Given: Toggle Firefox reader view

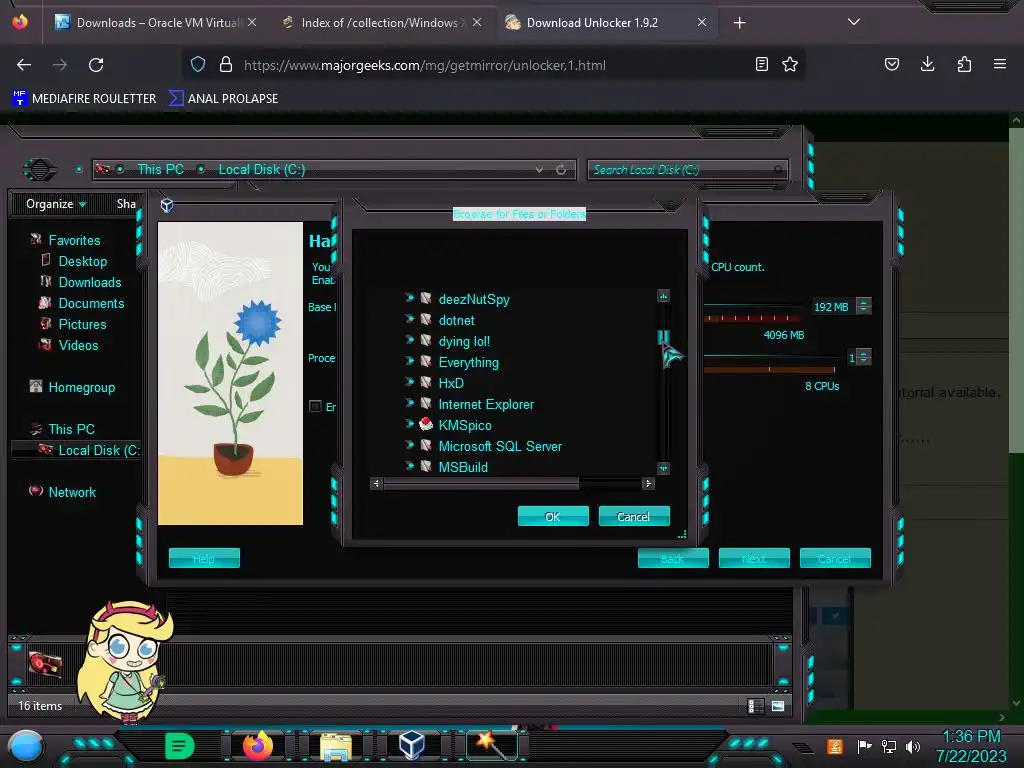Looking at the screenshot, I should [x=761, y=64].
